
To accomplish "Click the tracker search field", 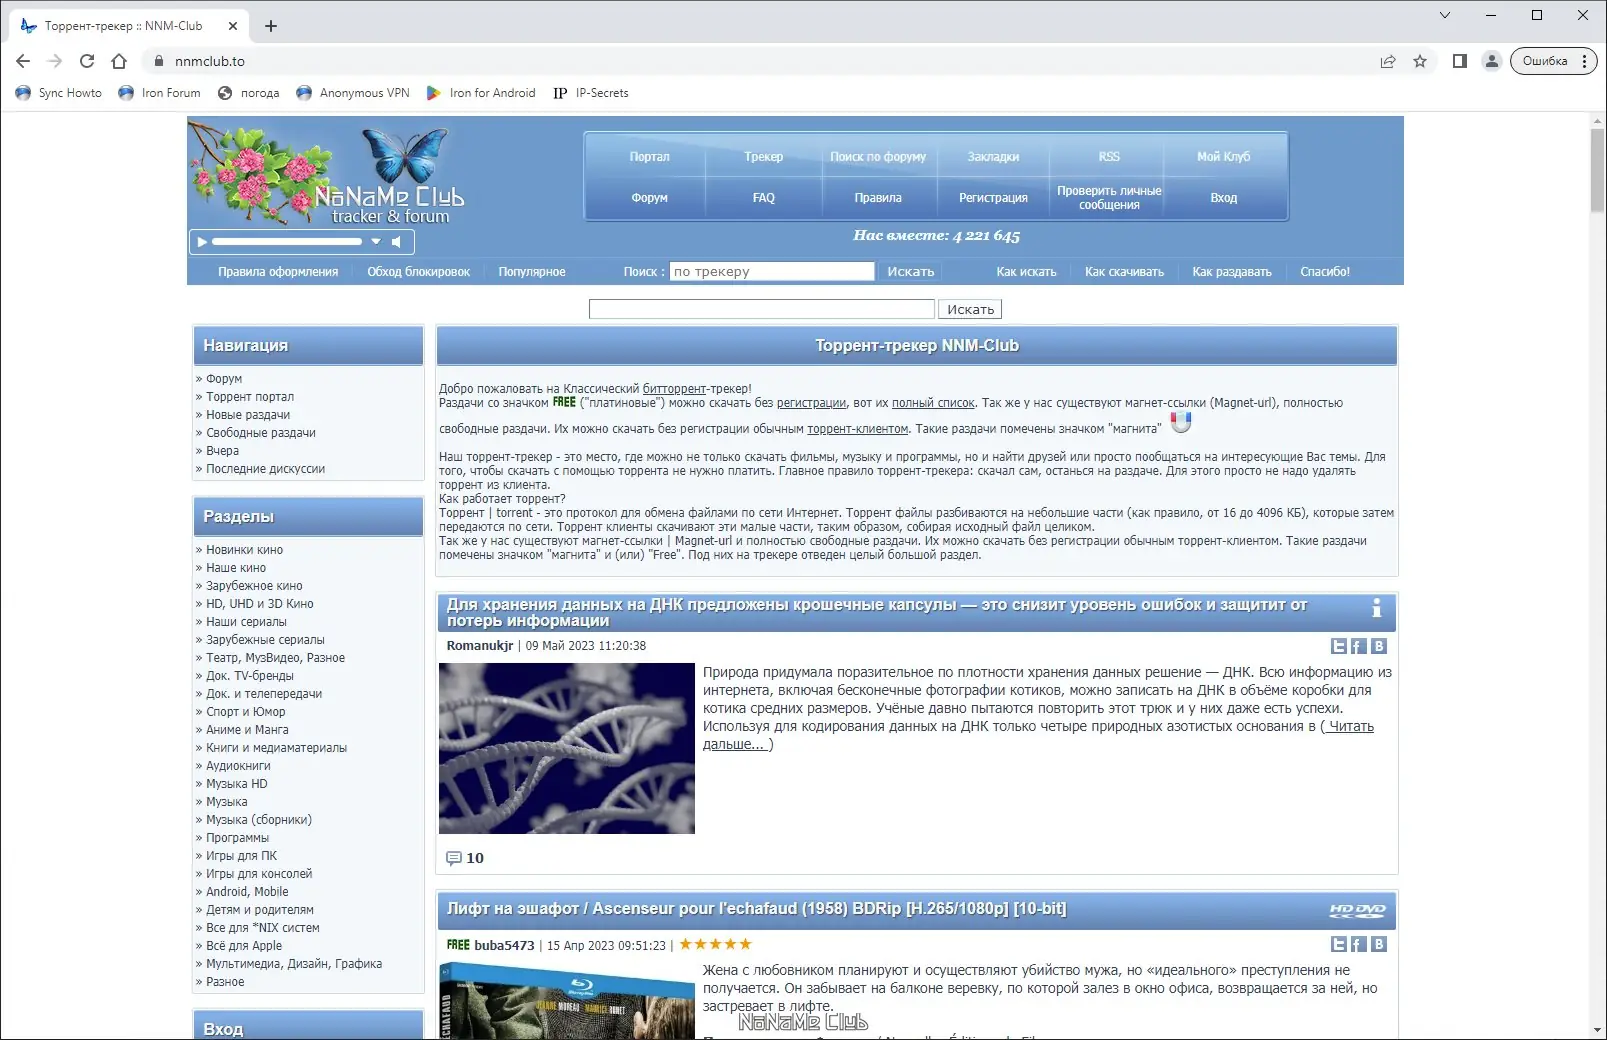I will [772, 271].
